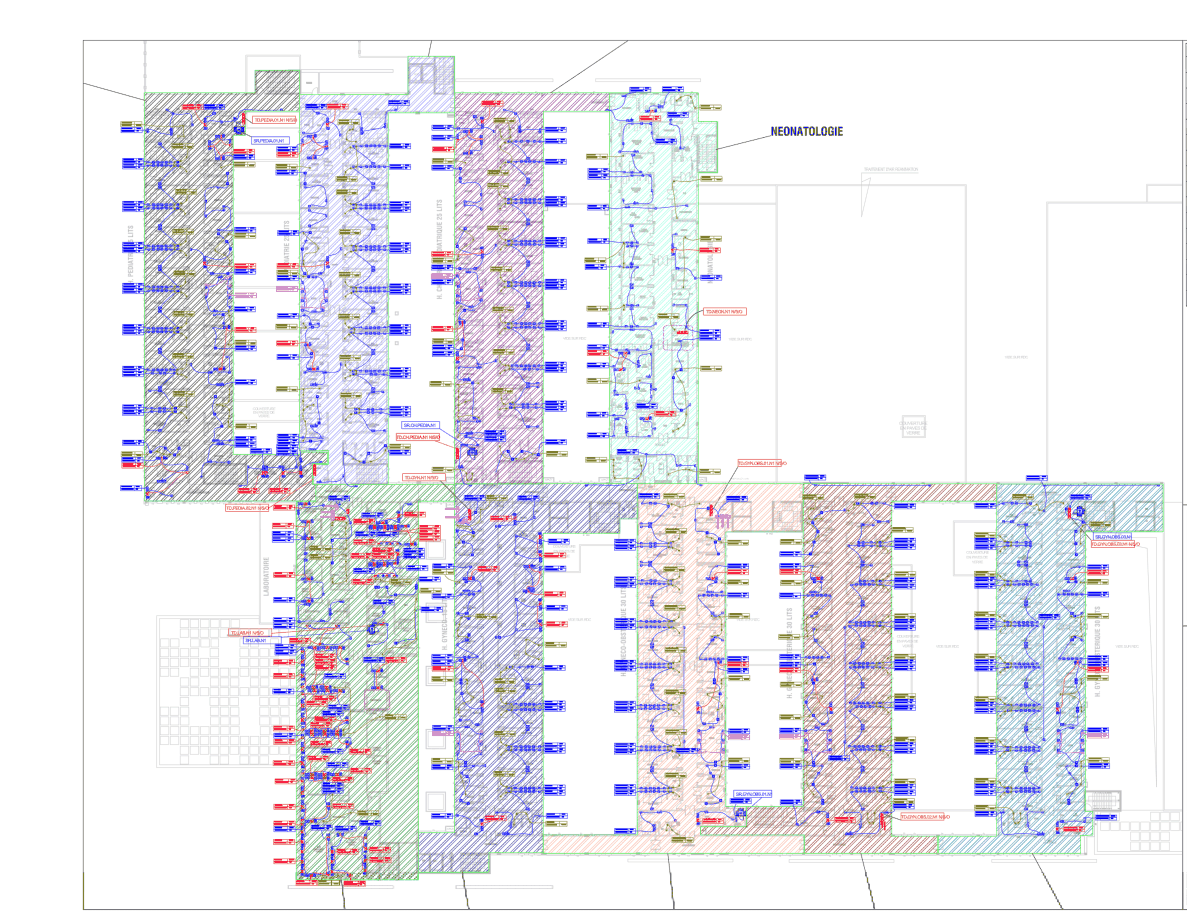Image resolution: width=1187 pixels, height=921 pixels.
Task: Click the red TD.GYN.OBS.01.N1 N/S/O tag
Action: (762, 463)
